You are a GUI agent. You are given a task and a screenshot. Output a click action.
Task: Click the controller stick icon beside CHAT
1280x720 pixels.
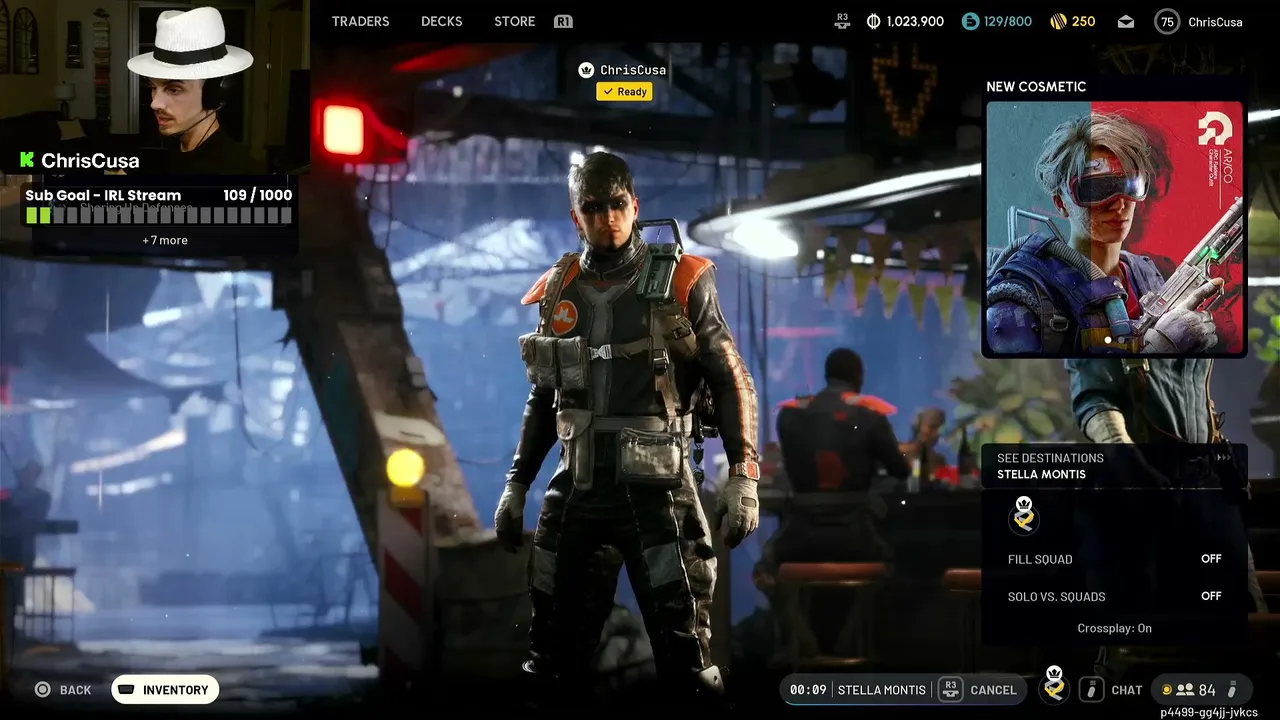[1091, 690]
